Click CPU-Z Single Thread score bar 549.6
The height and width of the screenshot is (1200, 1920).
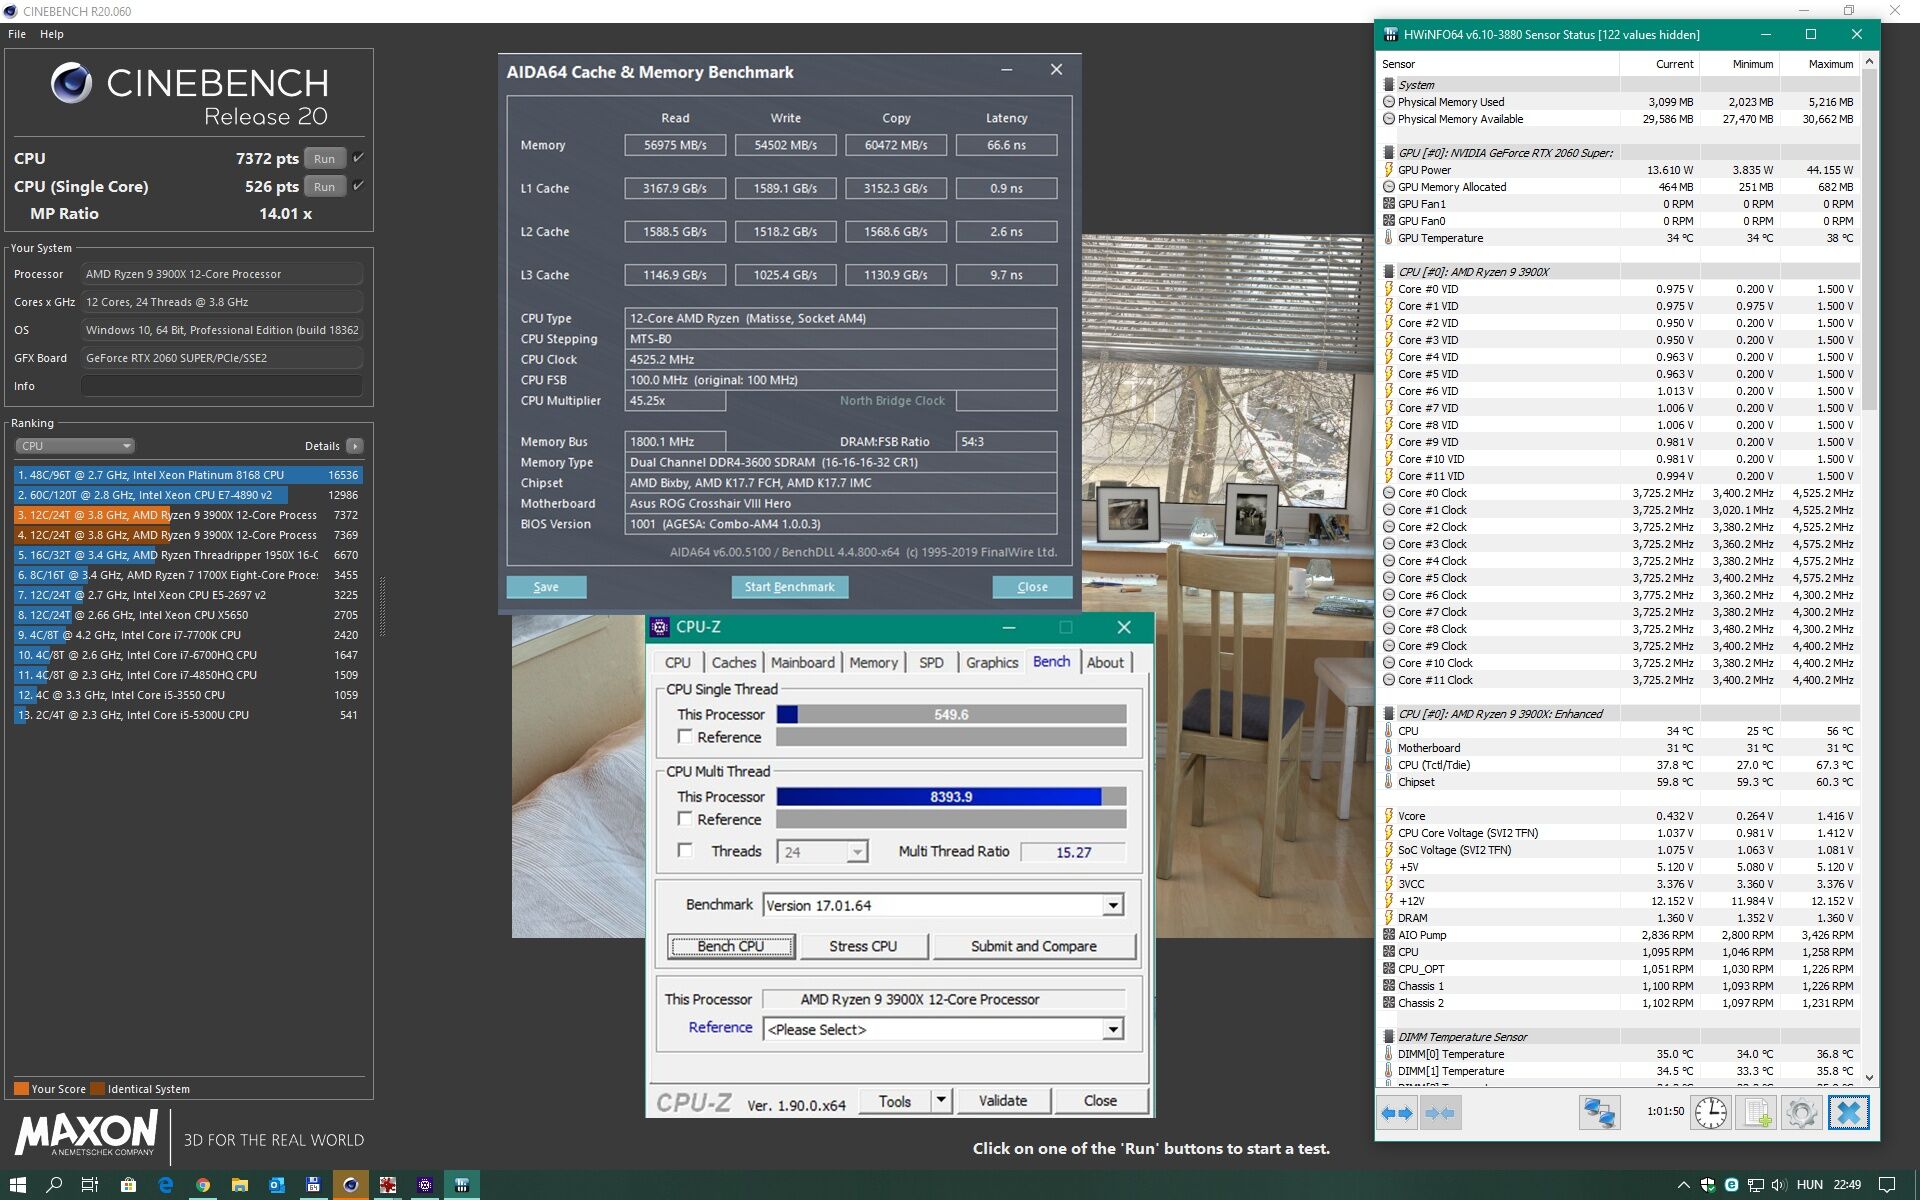click(x=951, y=714)
